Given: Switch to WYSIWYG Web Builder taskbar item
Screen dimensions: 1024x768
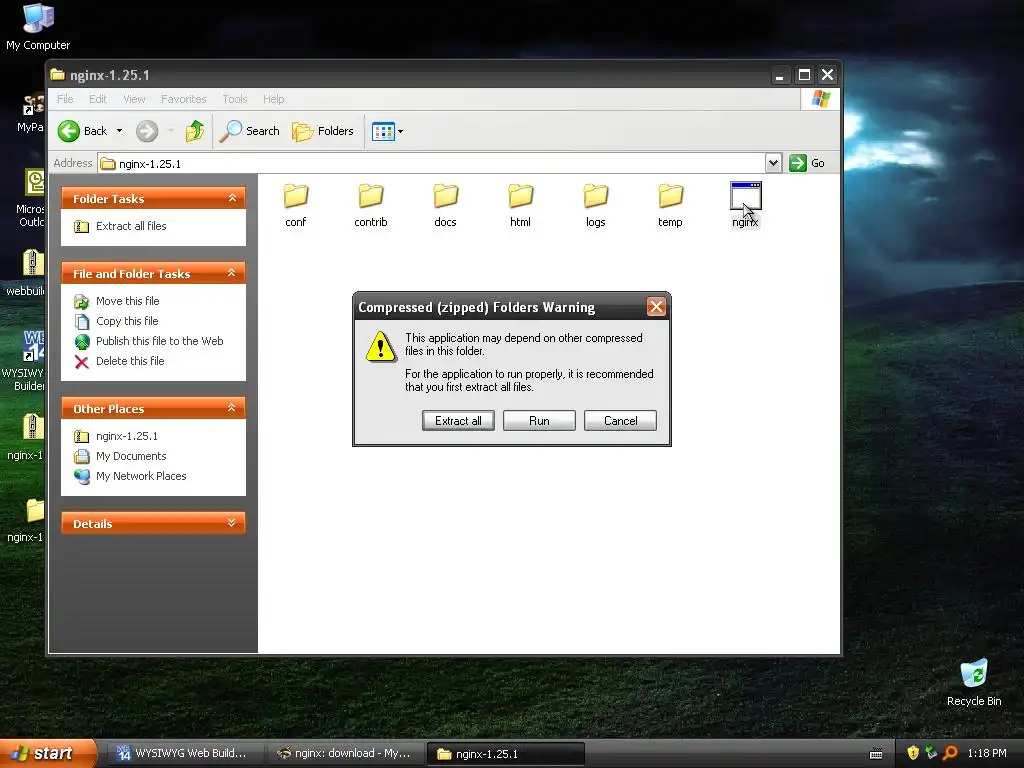Looking at the screenshot, I should point(183,753).
